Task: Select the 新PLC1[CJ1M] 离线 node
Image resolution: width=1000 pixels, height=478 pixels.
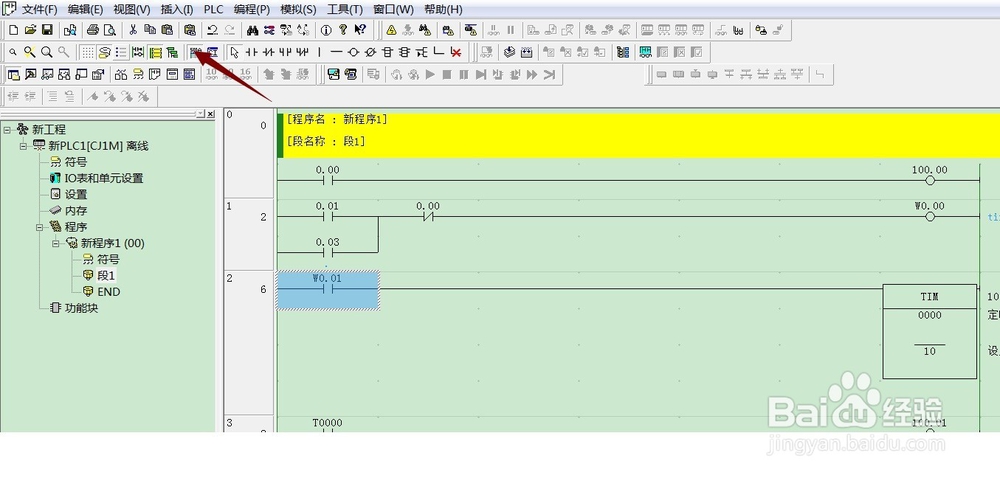Action: pyautogui.click(x=98, y=146)
